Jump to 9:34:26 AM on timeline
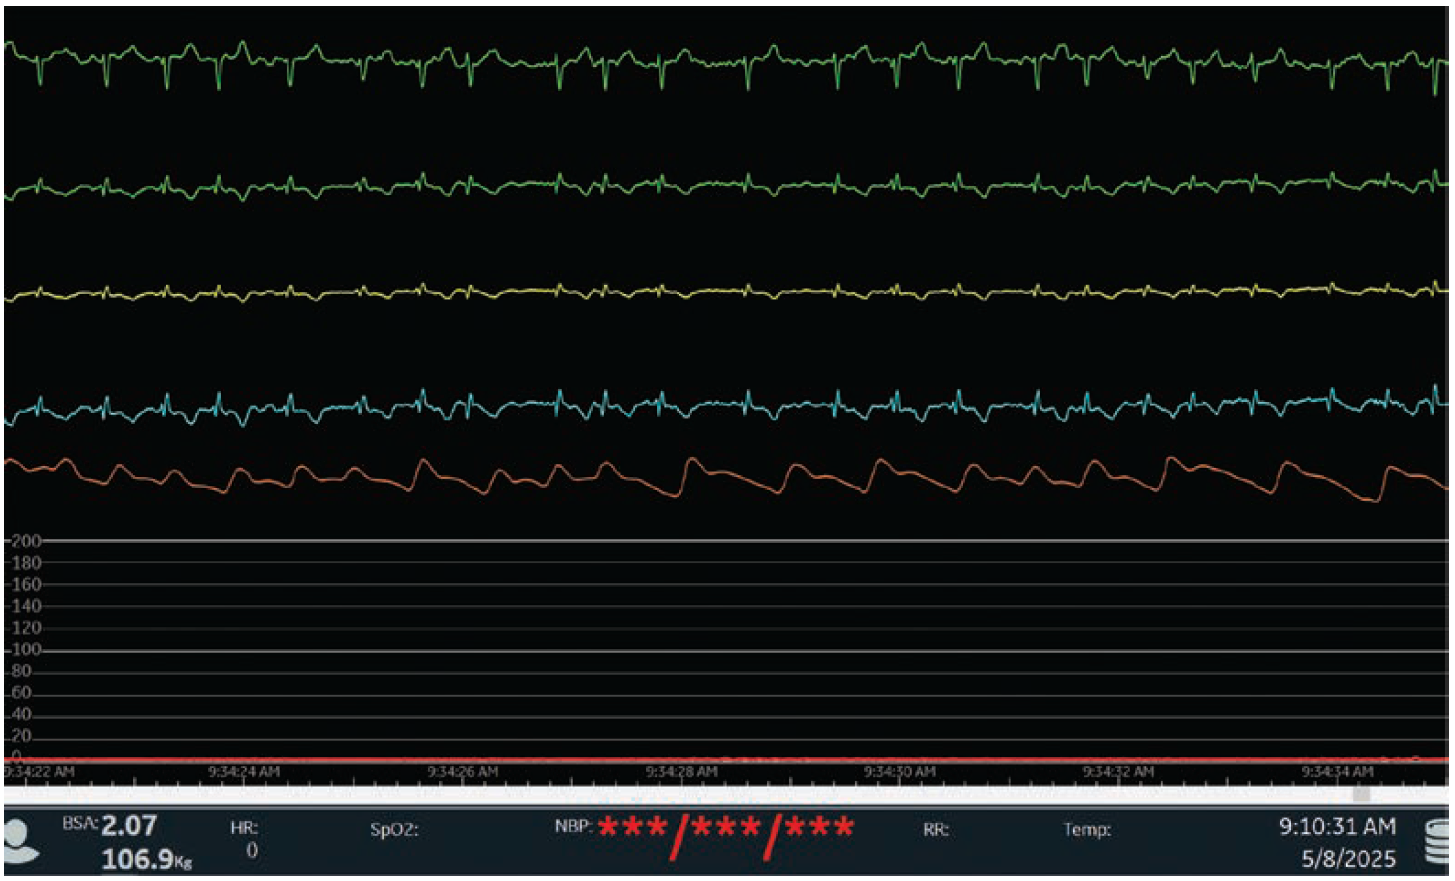Screen dimensions: 1455x881 [462, 772]
